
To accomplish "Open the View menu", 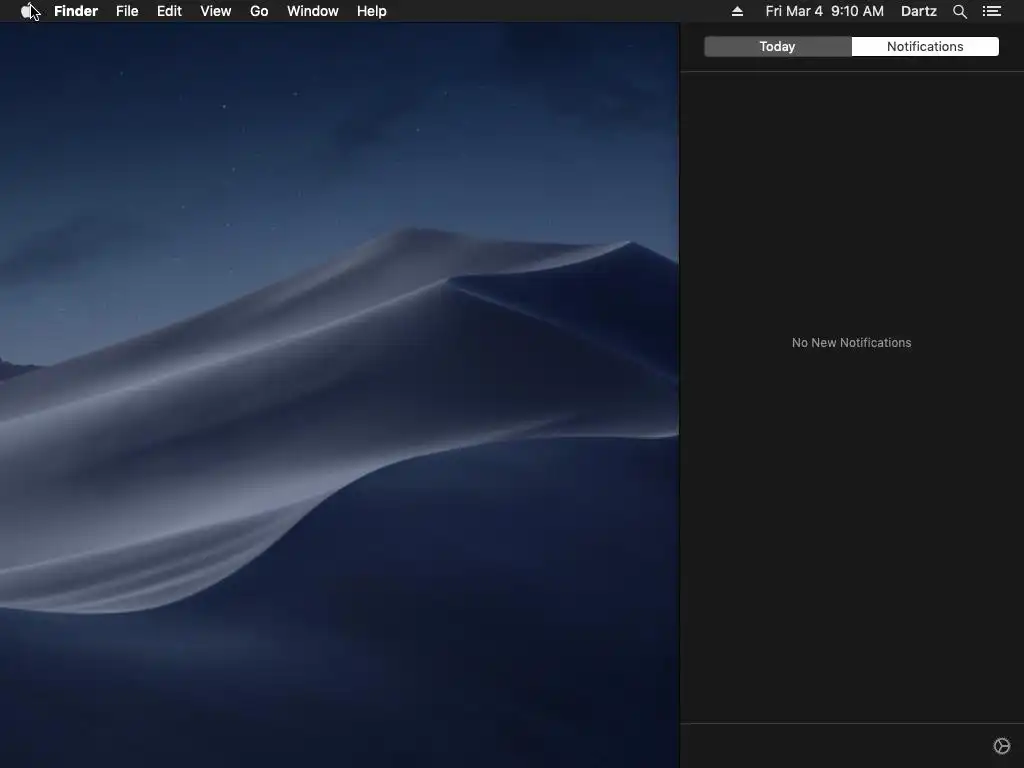I will click(216, 11).
